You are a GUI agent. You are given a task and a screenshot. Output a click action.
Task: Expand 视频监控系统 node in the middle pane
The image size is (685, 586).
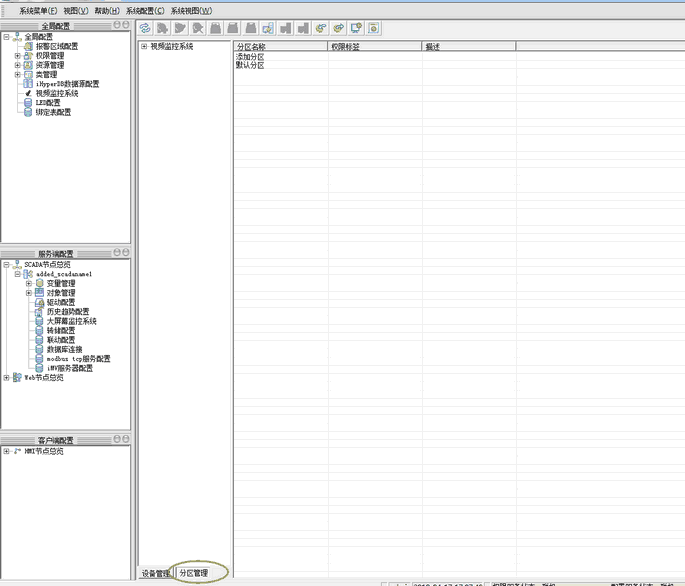(x=144, y=46)
